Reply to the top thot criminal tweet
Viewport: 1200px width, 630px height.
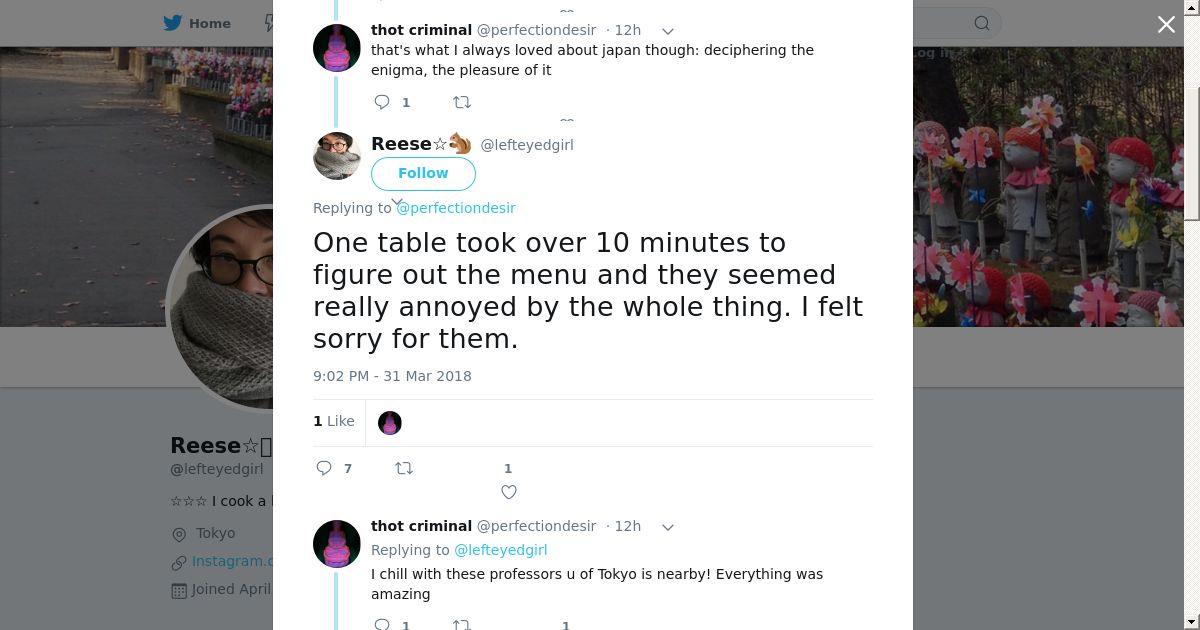click(x=382, y=102)
